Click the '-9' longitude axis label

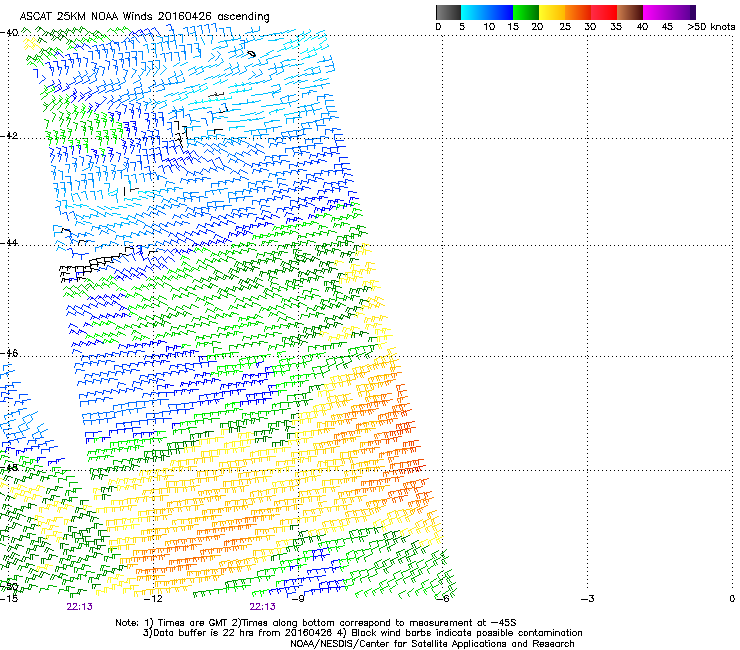[x=298, y=599]
